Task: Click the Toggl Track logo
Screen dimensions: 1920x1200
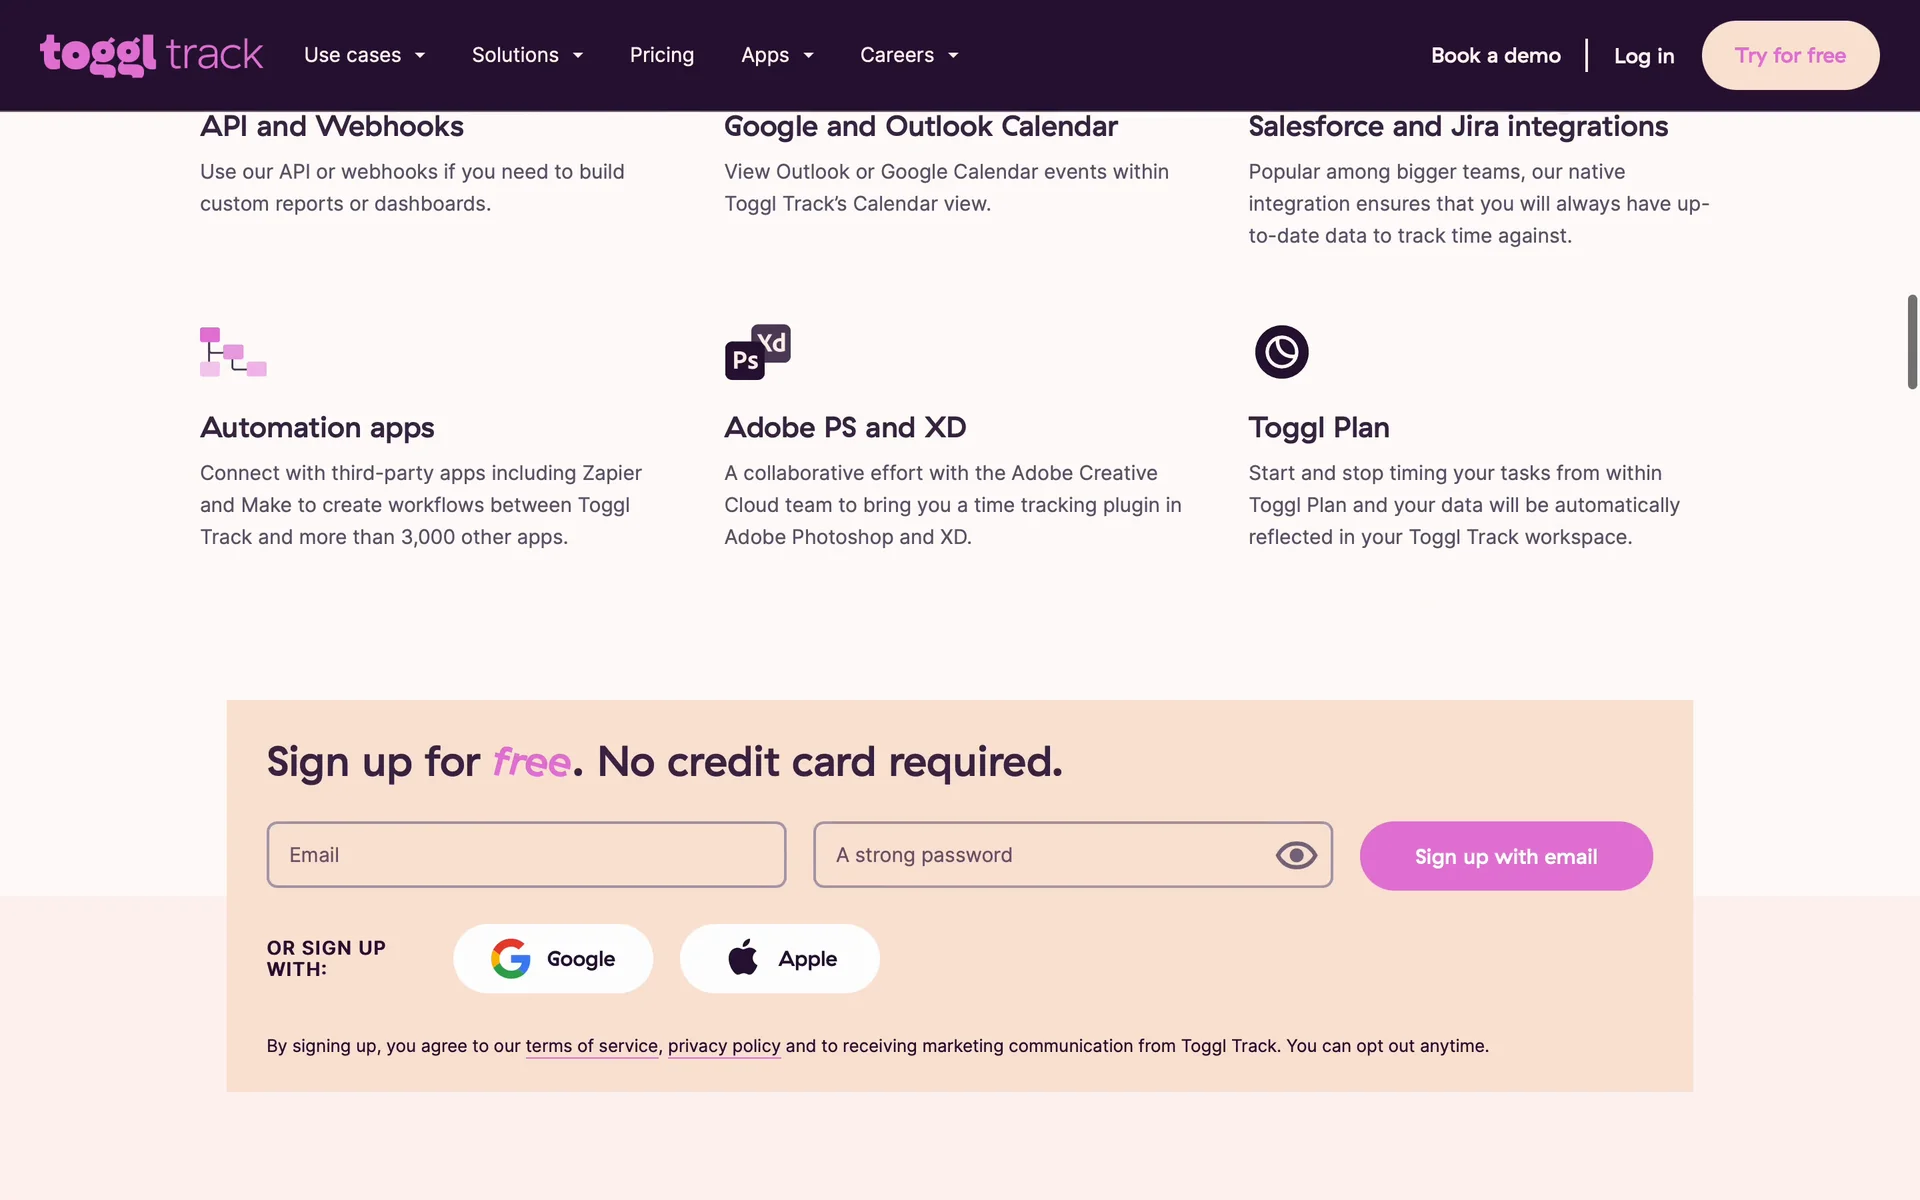Action: tap(151, 55)
